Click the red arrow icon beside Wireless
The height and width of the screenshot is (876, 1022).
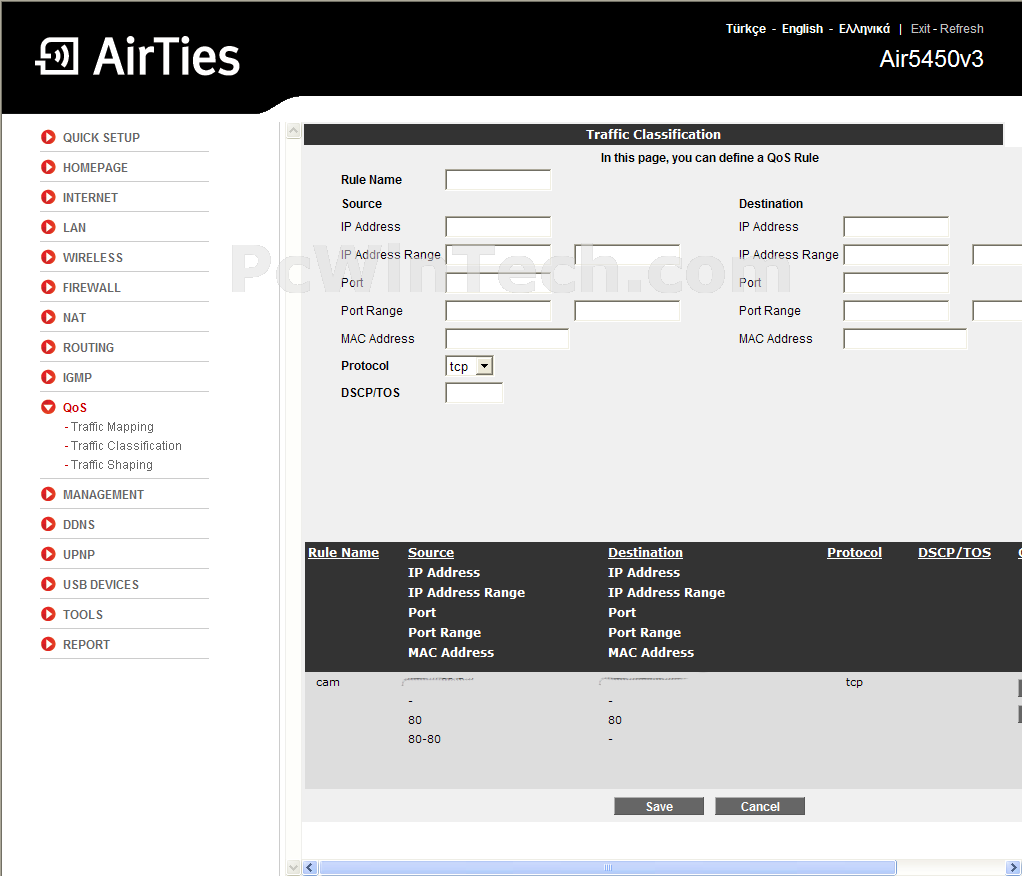pyautogui.click(x=48, y=257)
